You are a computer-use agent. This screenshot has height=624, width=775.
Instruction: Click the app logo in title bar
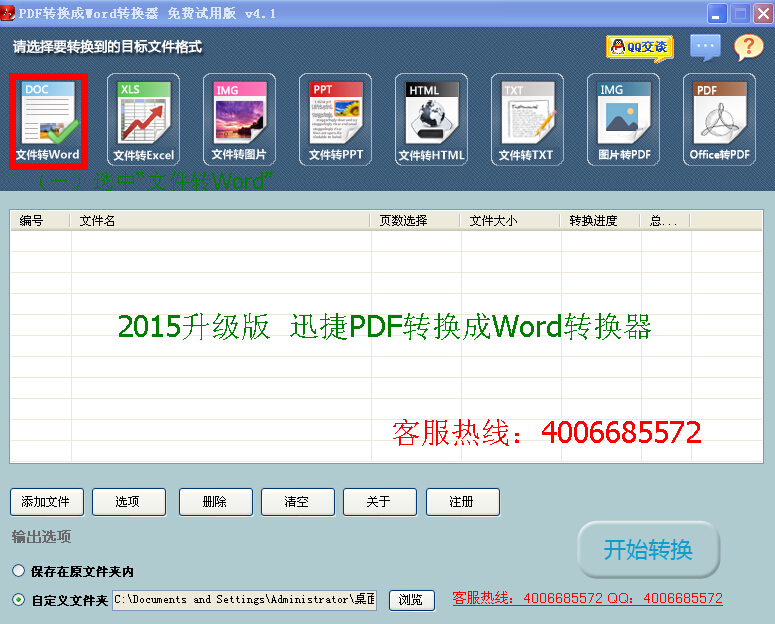(7, 13)
